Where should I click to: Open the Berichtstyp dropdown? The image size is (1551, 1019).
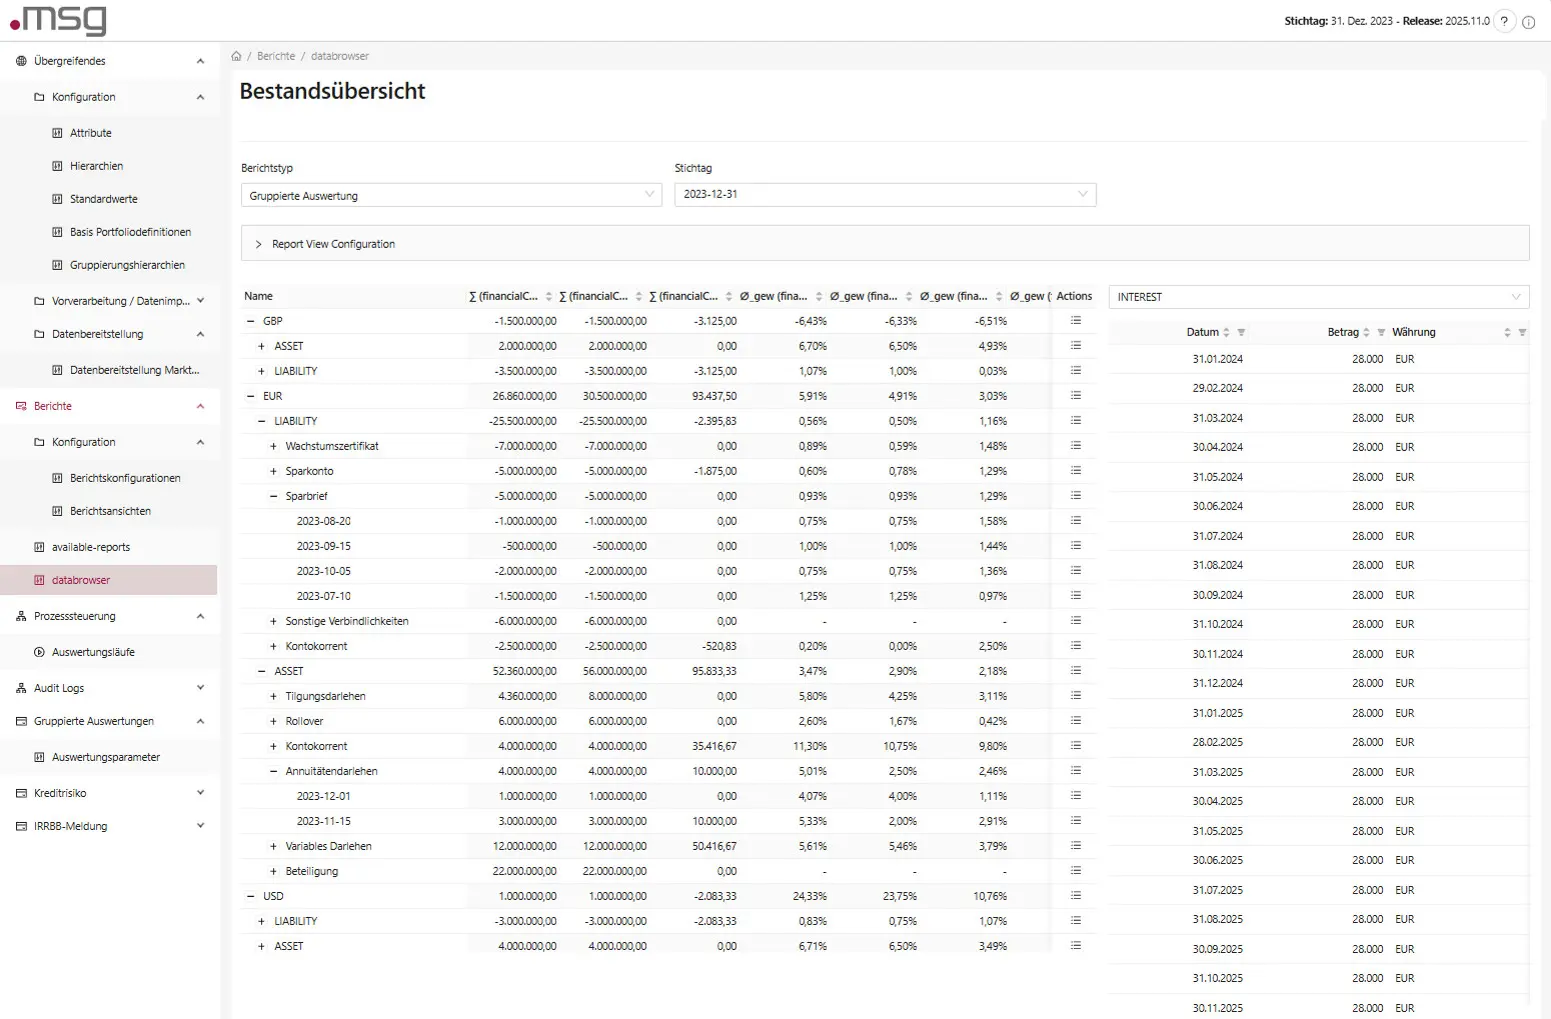[650, 194]
